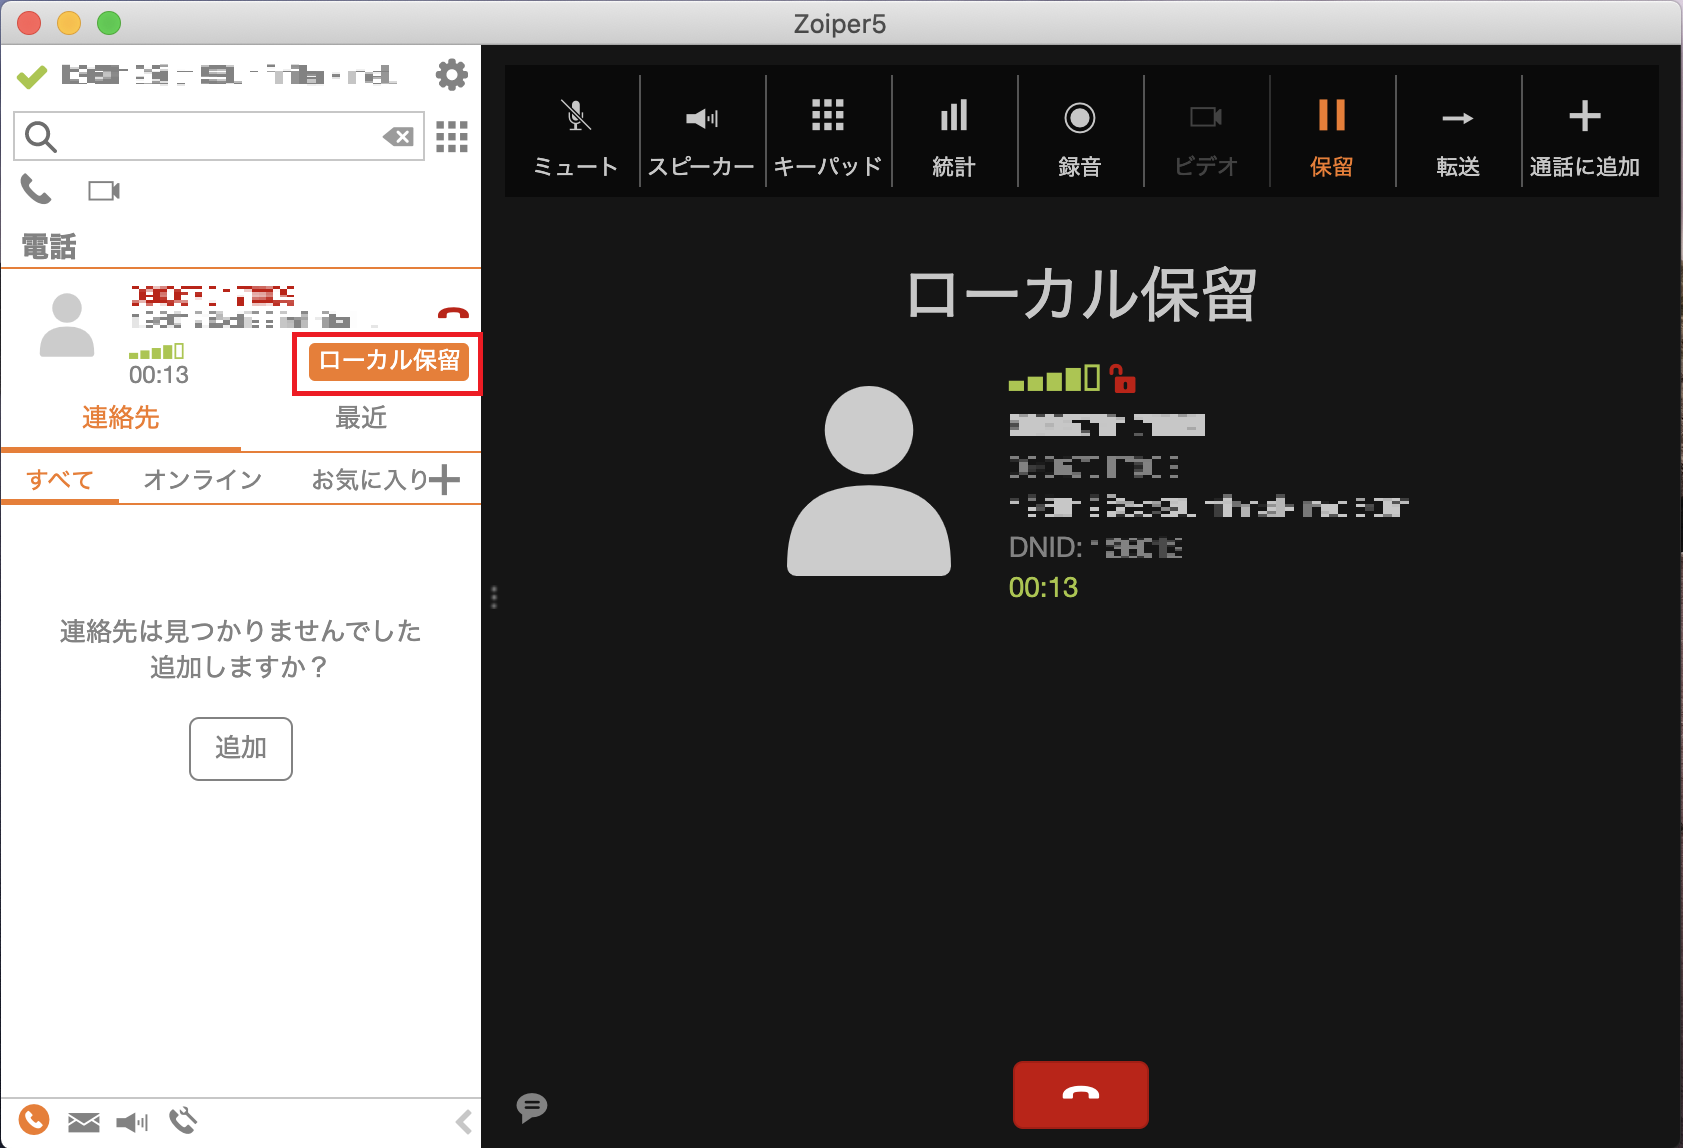Click the speaker icon in bottom bar
1683x1148 pixels.
coord(132,1122)
